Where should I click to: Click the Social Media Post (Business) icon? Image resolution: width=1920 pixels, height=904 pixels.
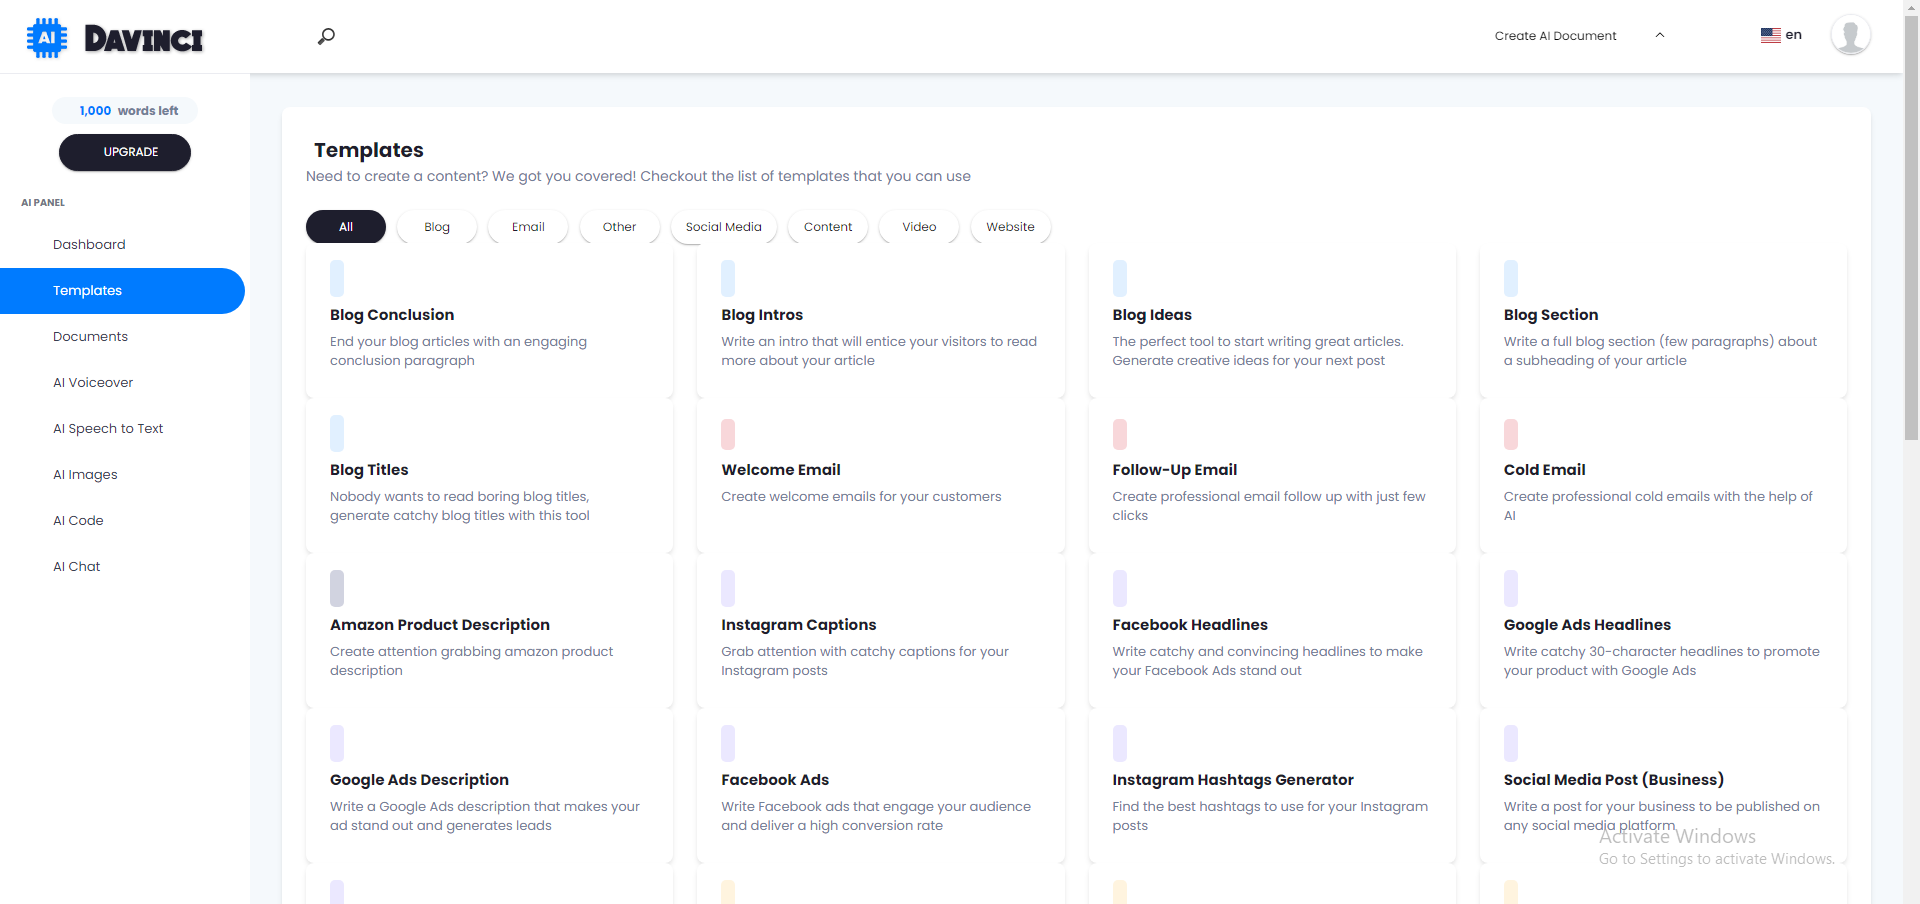click(1511, 743)
